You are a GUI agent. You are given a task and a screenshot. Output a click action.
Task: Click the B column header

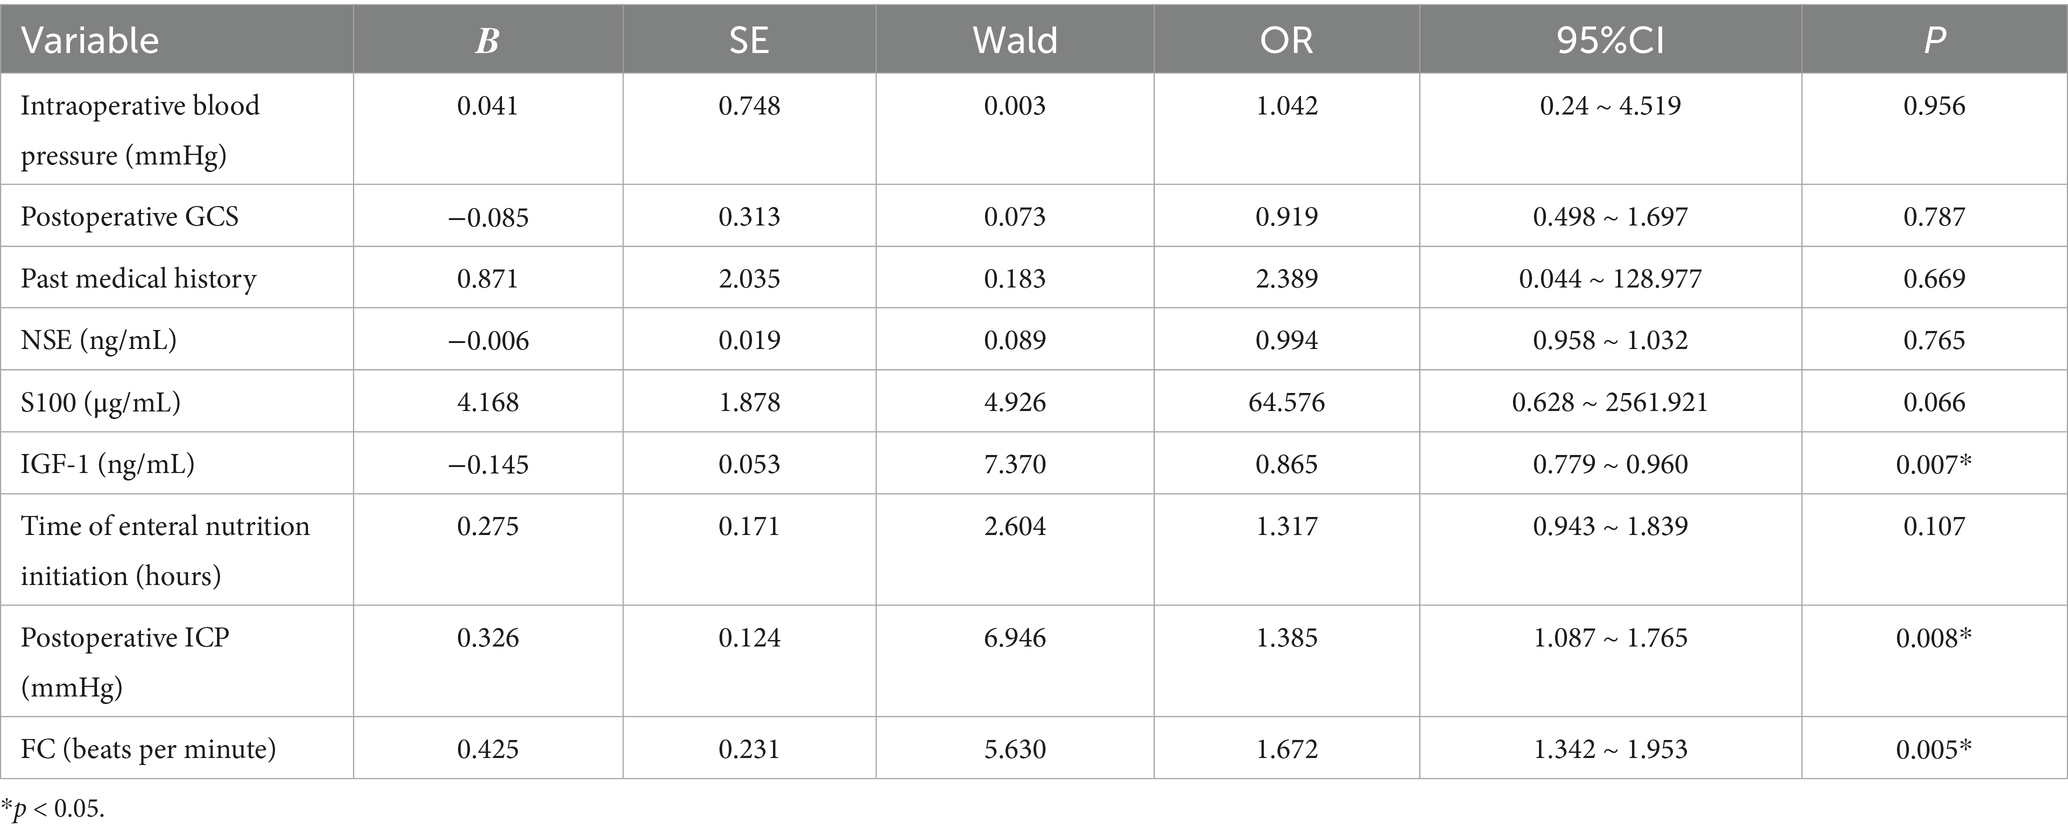coord(487,40)
